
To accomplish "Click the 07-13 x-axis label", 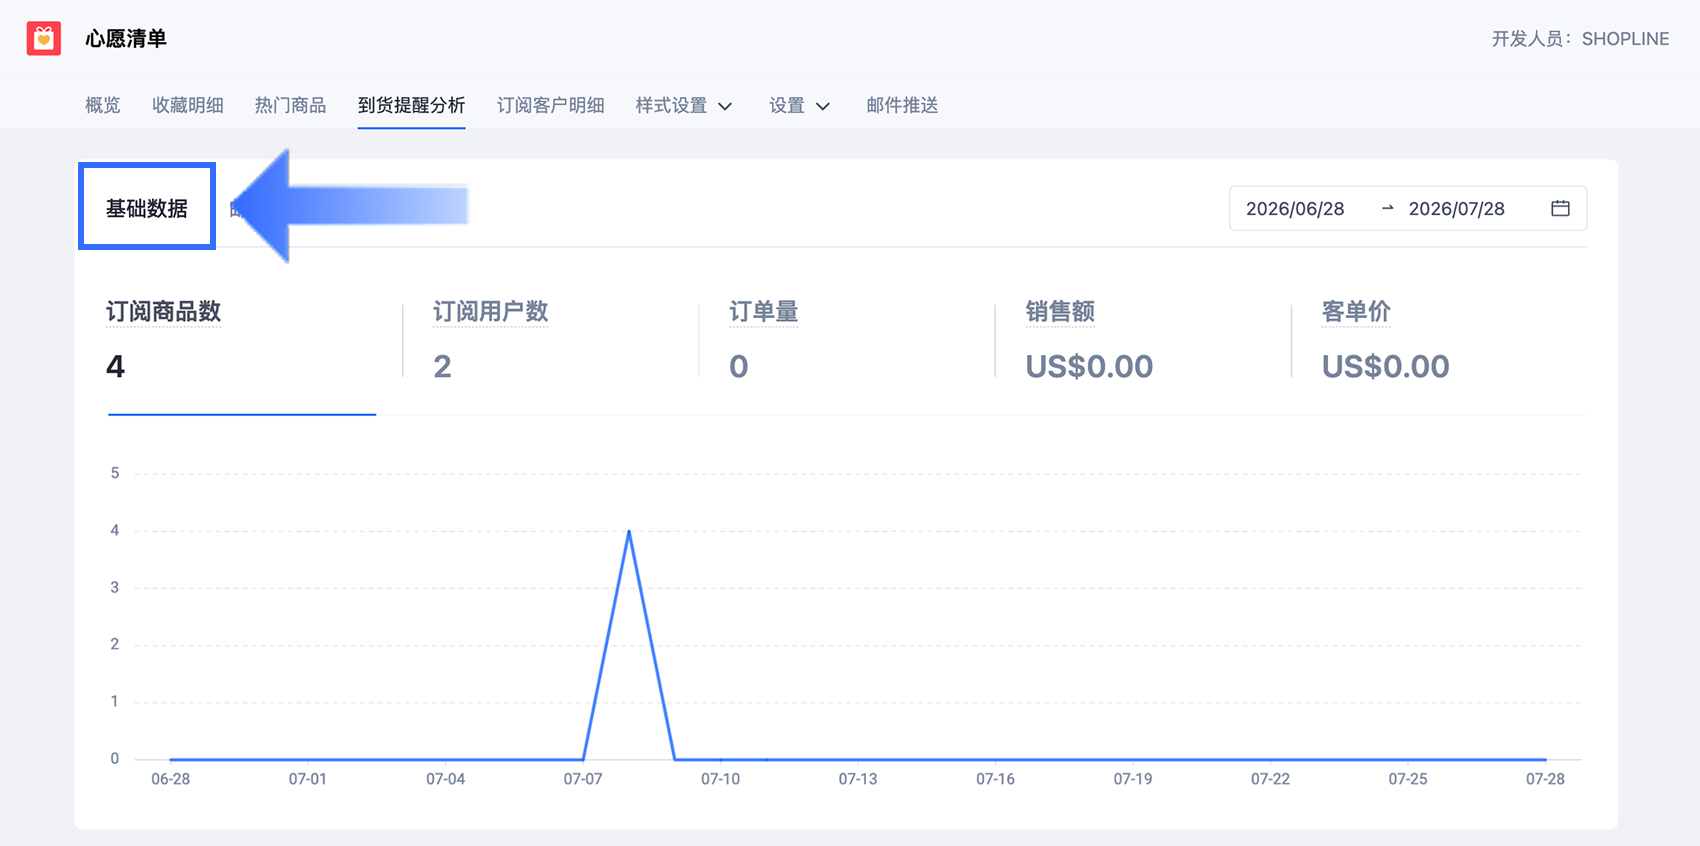I will 858,779.
